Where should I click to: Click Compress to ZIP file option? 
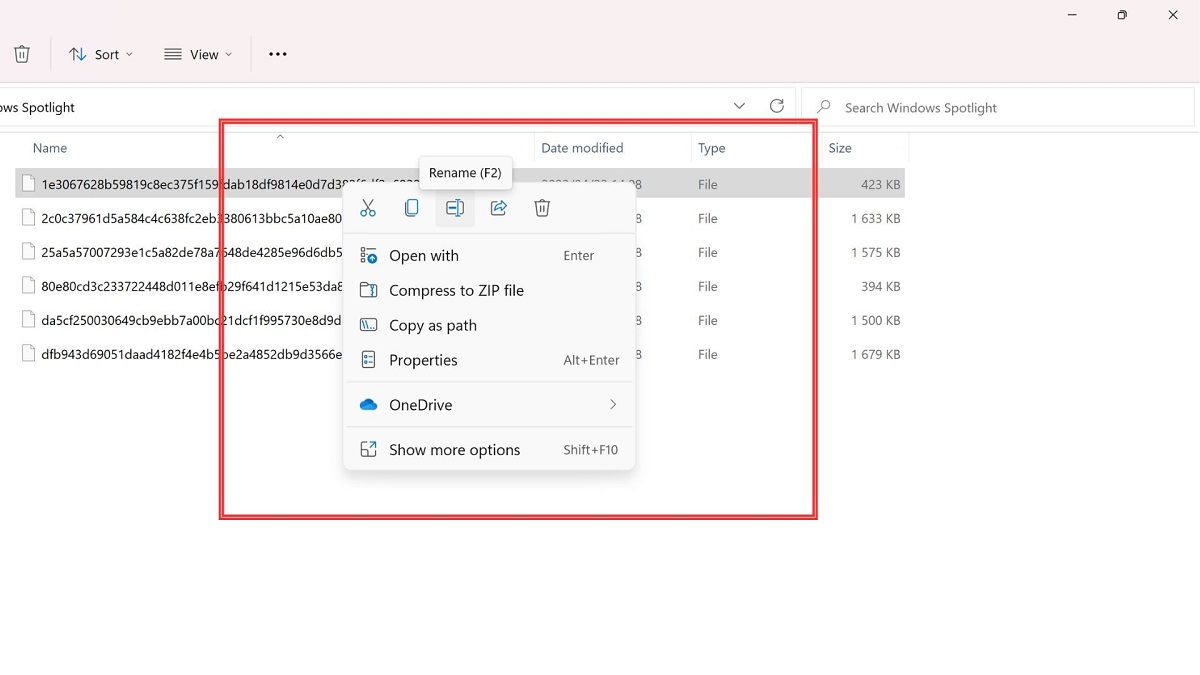tap(455, 290)
